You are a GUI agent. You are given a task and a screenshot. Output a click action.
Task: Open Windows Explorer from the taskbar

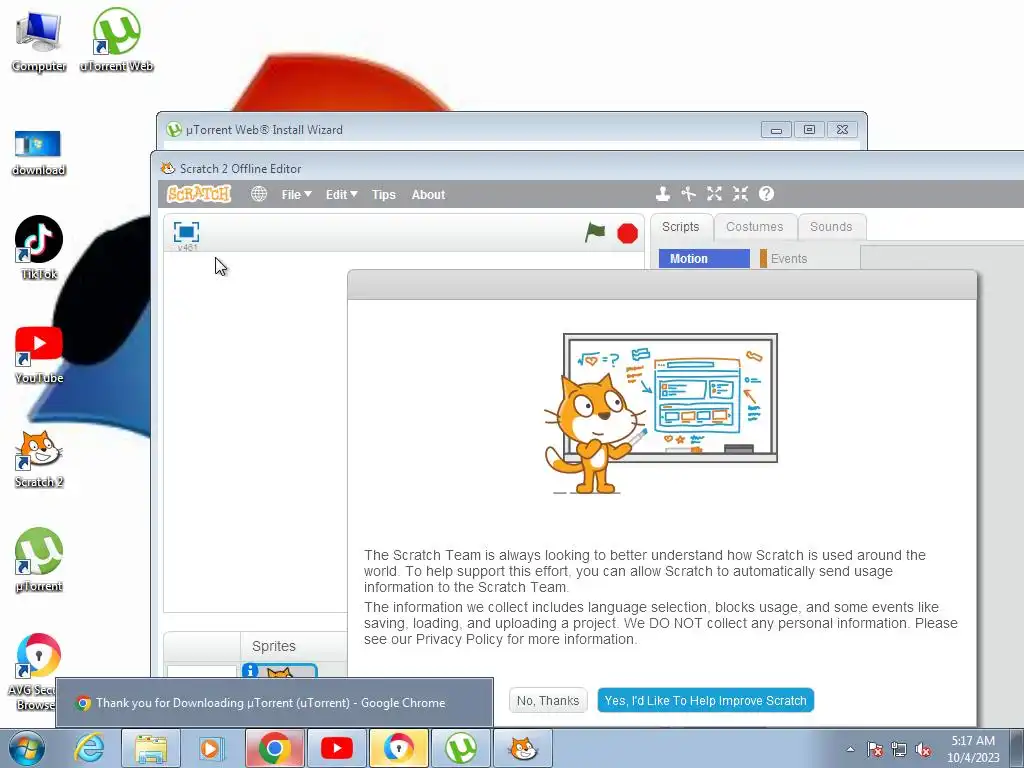pos(151,748)
